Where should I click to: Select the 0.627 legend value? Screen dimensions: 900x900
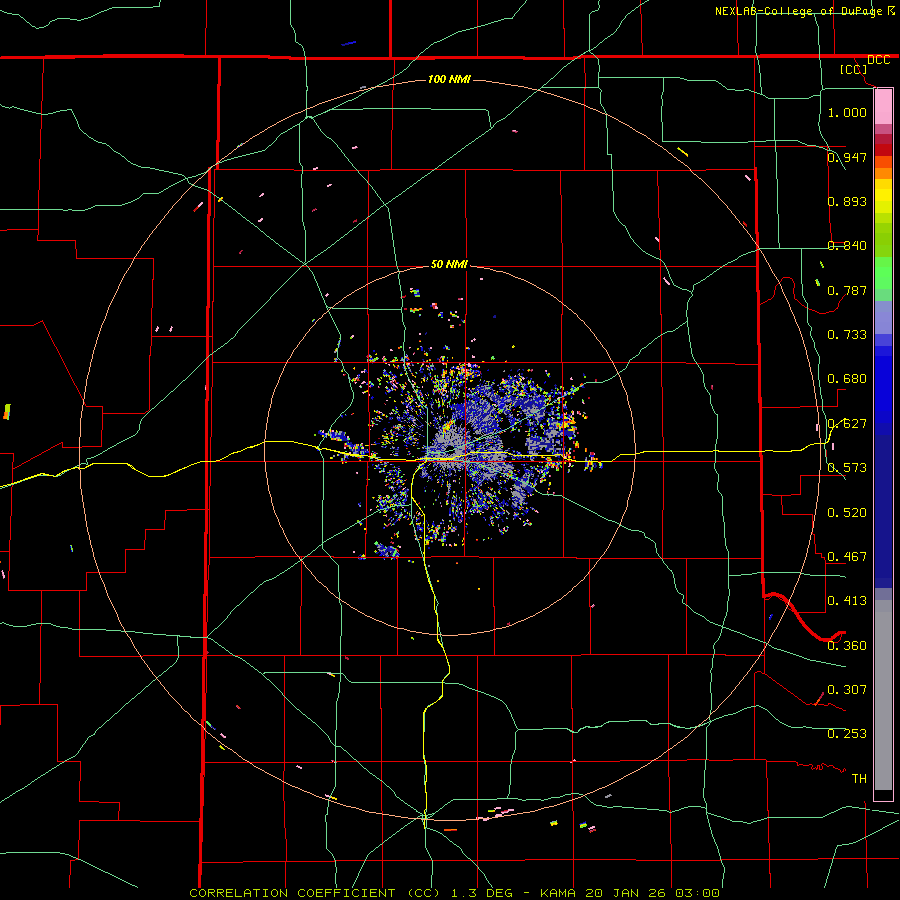(847, 424)
